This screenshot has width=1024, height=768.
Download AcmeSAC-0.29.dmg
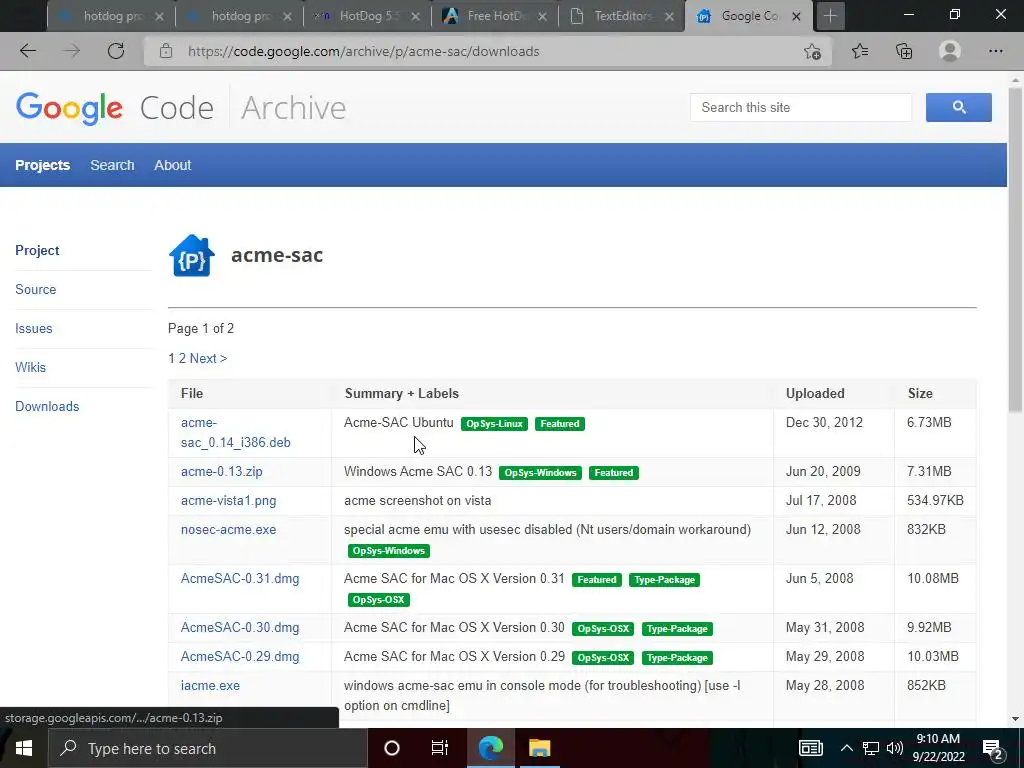click(x=240, y=656)
